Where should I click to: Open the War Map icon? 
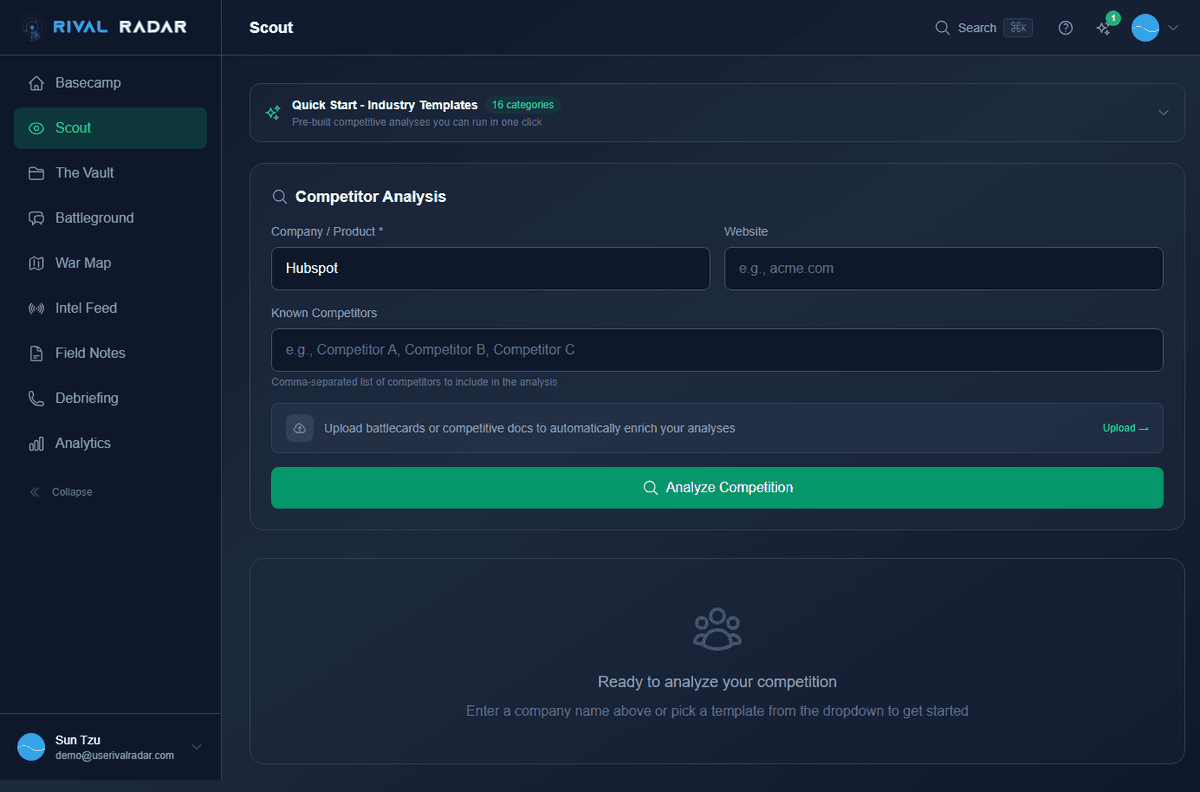pos(37,262)
